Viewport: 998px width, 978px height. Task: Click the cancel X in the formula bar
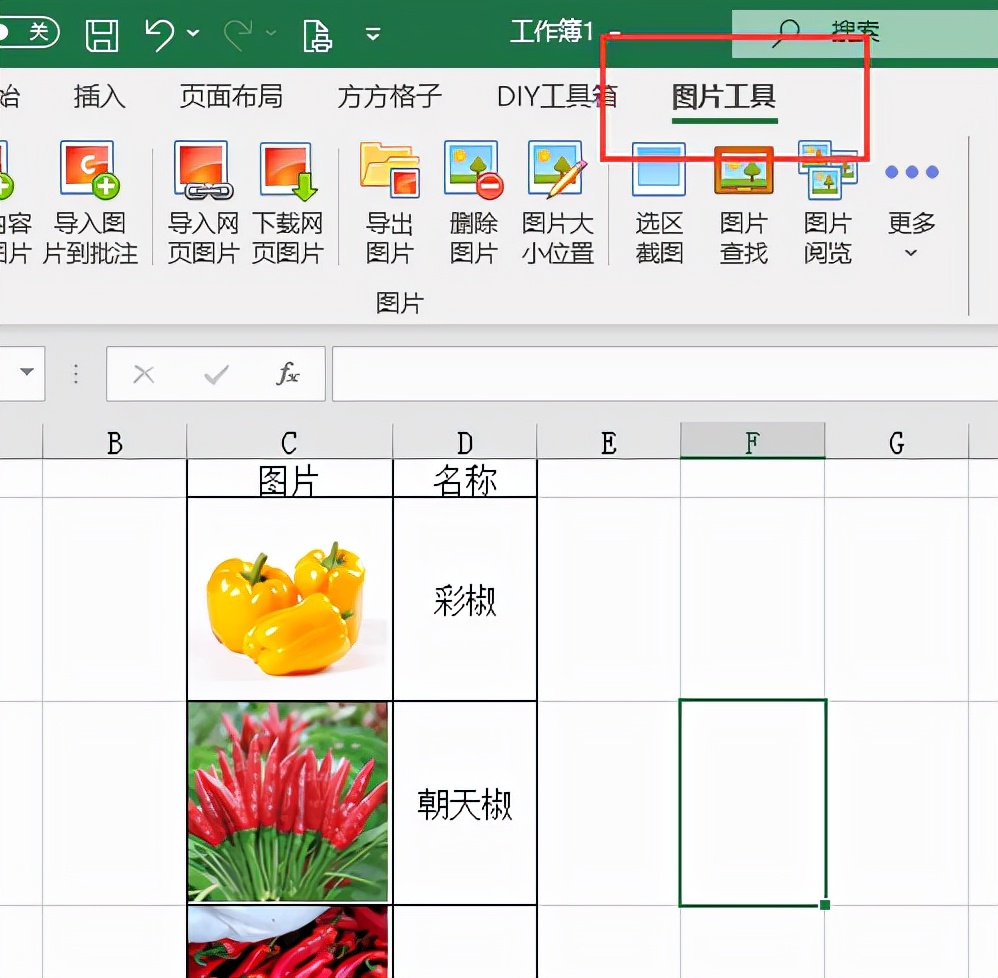[143, 373]
